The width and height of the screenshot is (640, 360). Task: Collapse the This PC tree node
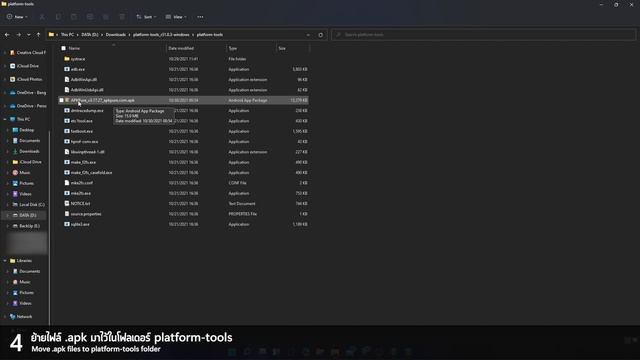(5, 119)
